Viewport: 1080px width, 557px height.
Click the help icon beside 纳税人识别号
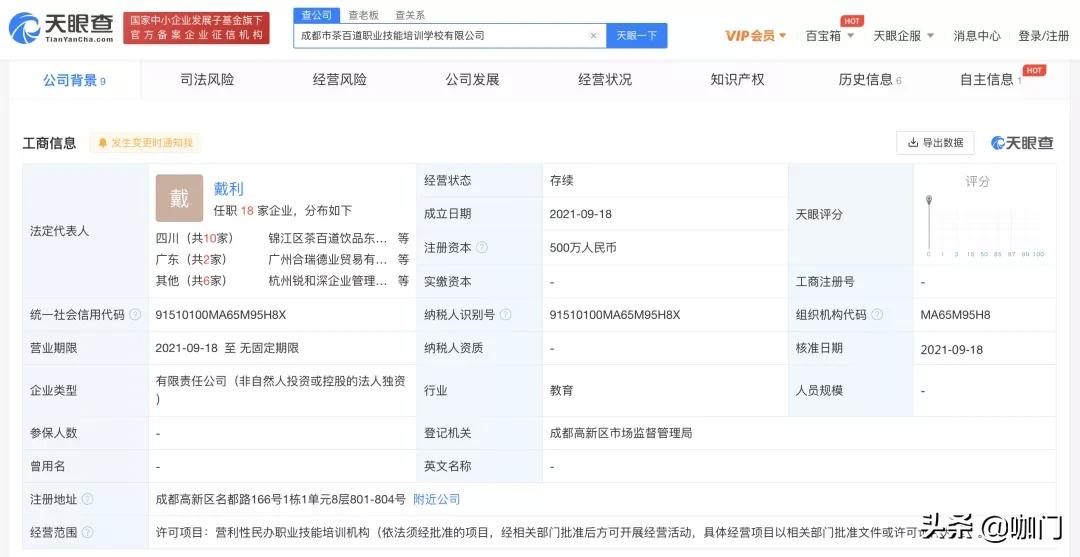[x=506, y=315]
